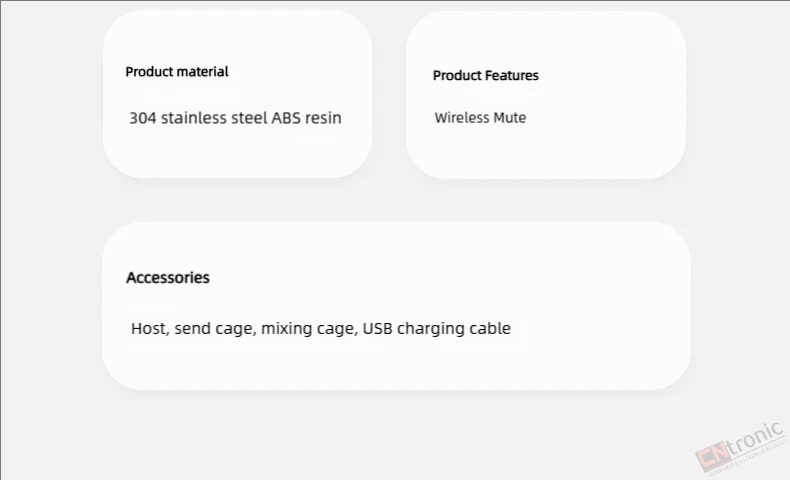
Task: Click the word 'Host' in accessories
Action: [150, 328]
